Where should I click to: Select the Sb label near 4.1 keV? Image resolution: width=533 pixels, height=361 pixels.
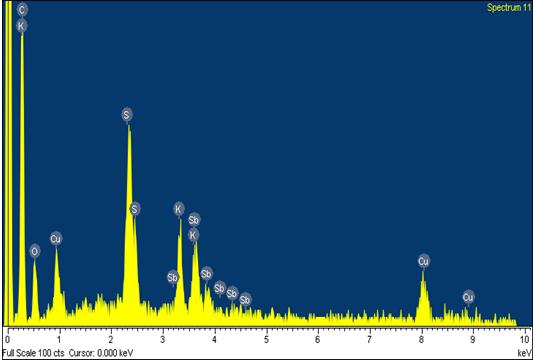220,288
